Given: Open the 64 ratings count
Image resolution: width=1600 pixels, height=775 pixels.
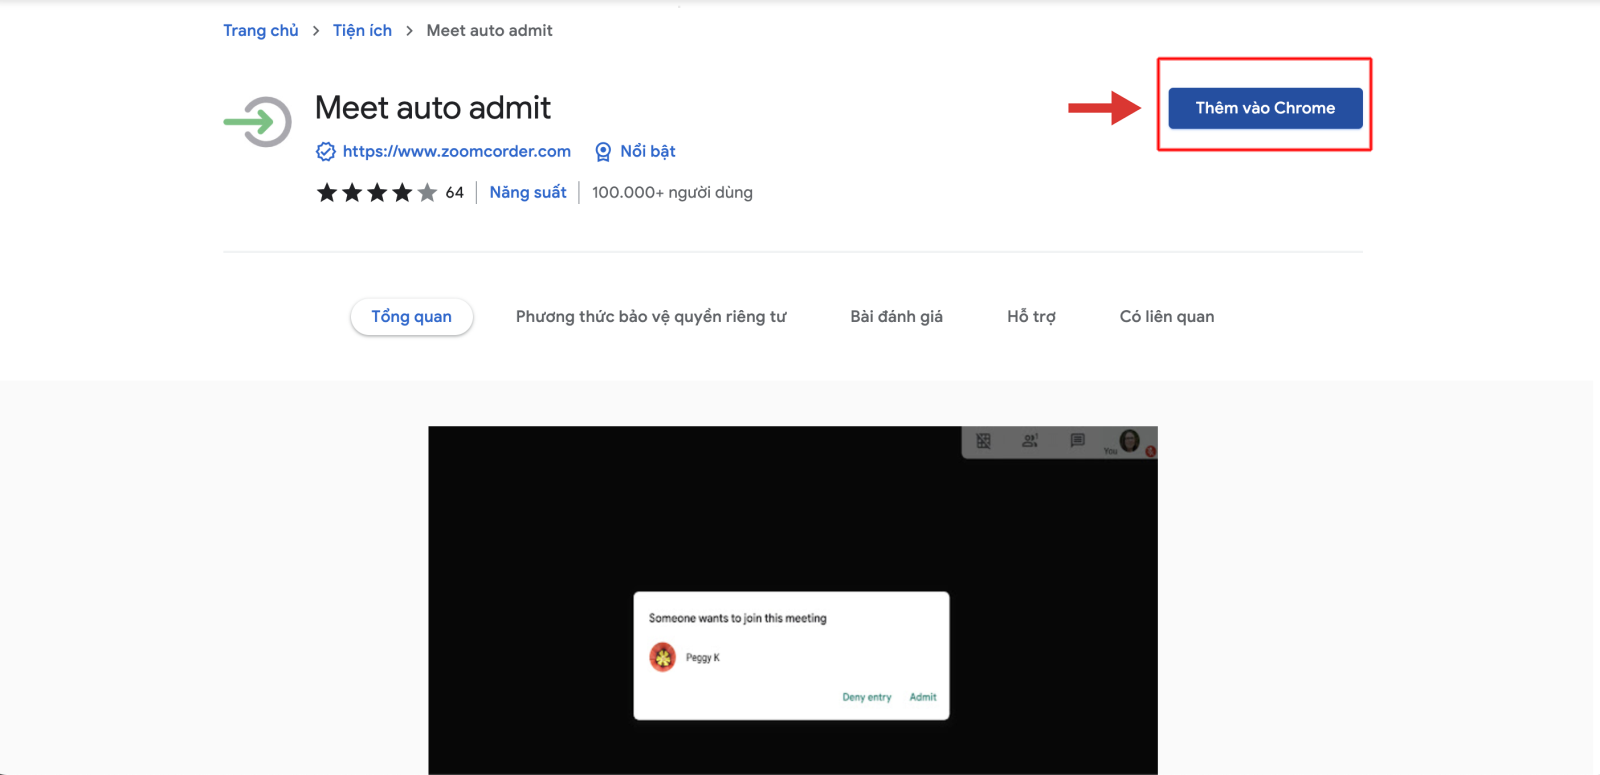Looking at the screenshot, I should point(455,192).
